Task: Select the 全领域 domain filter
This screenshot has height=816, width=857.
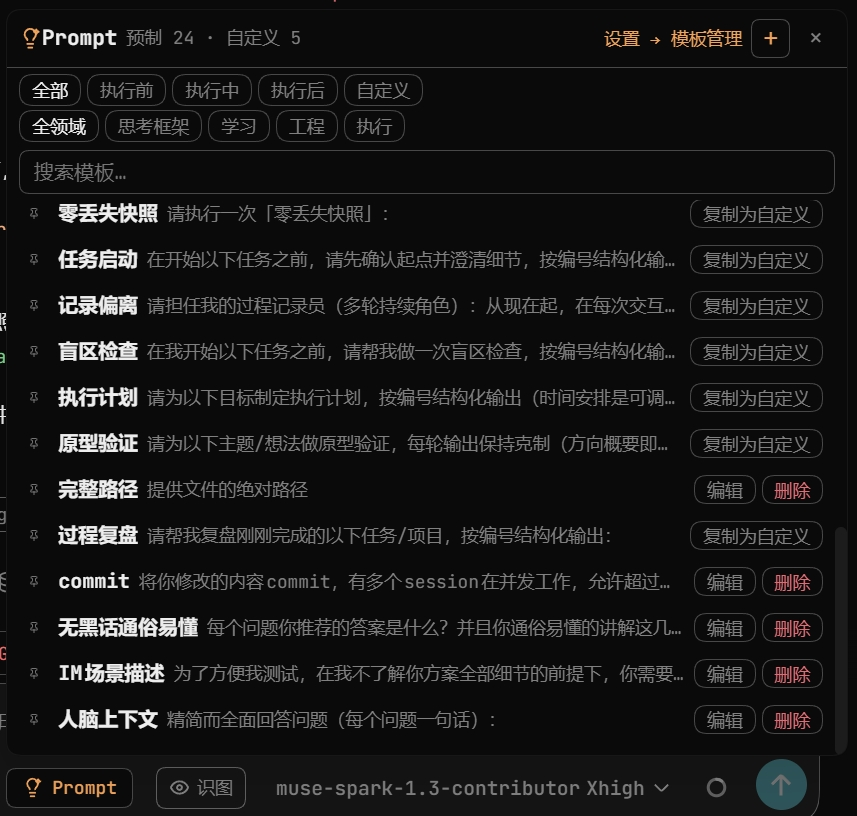Action: [x=59, y=126]
